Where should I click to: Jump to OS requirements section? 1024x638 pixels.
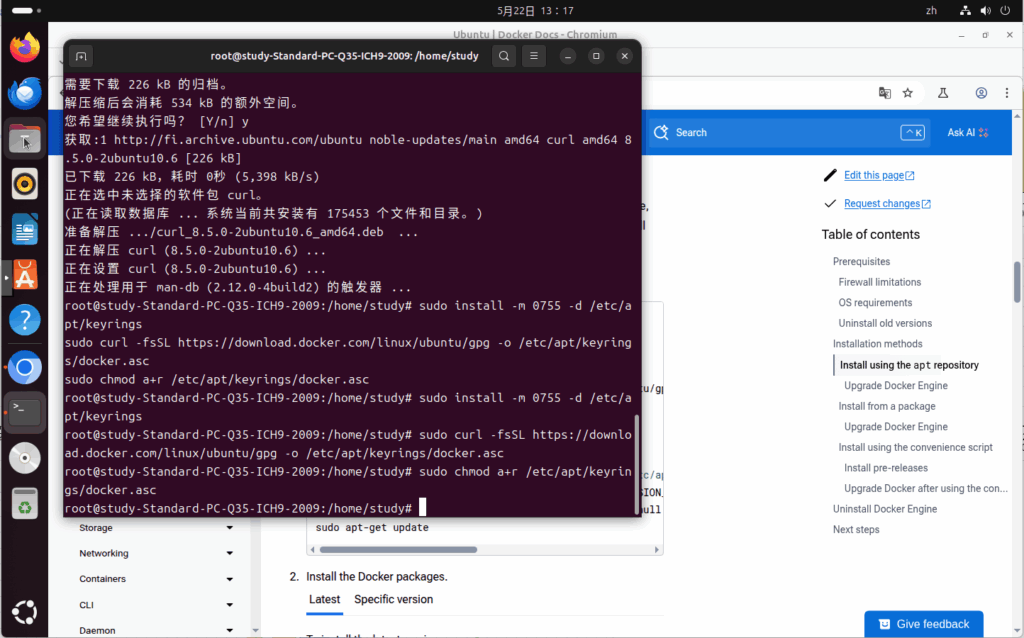click(875, 302)
